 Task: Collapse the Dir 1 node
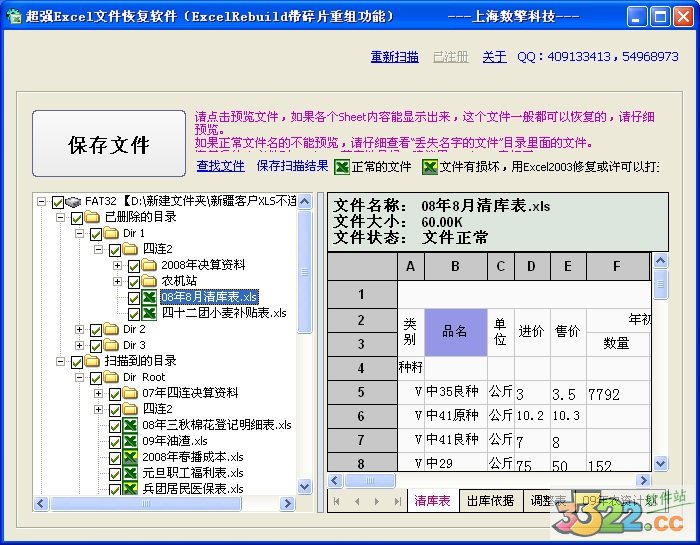(x=79, y=233)
